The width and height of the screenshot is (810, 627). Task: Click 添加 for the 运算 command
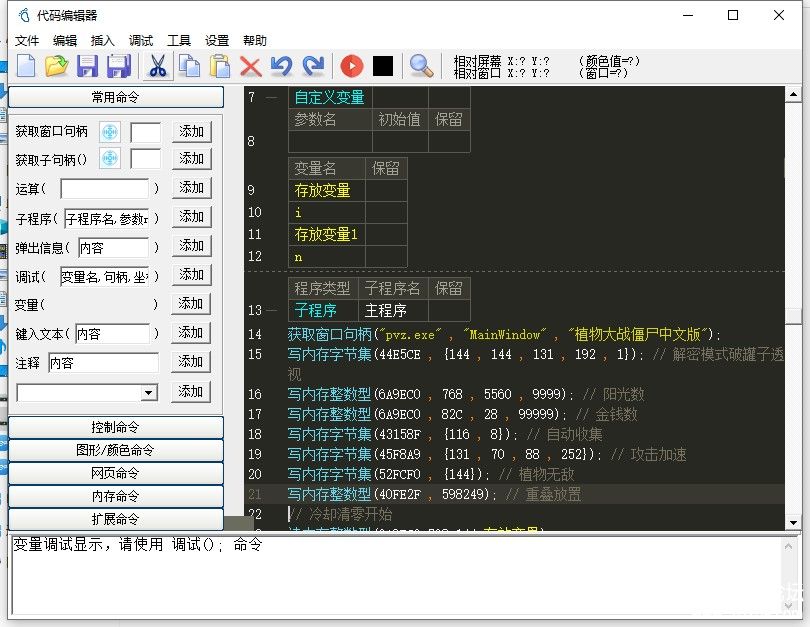(x=191, y=187)
